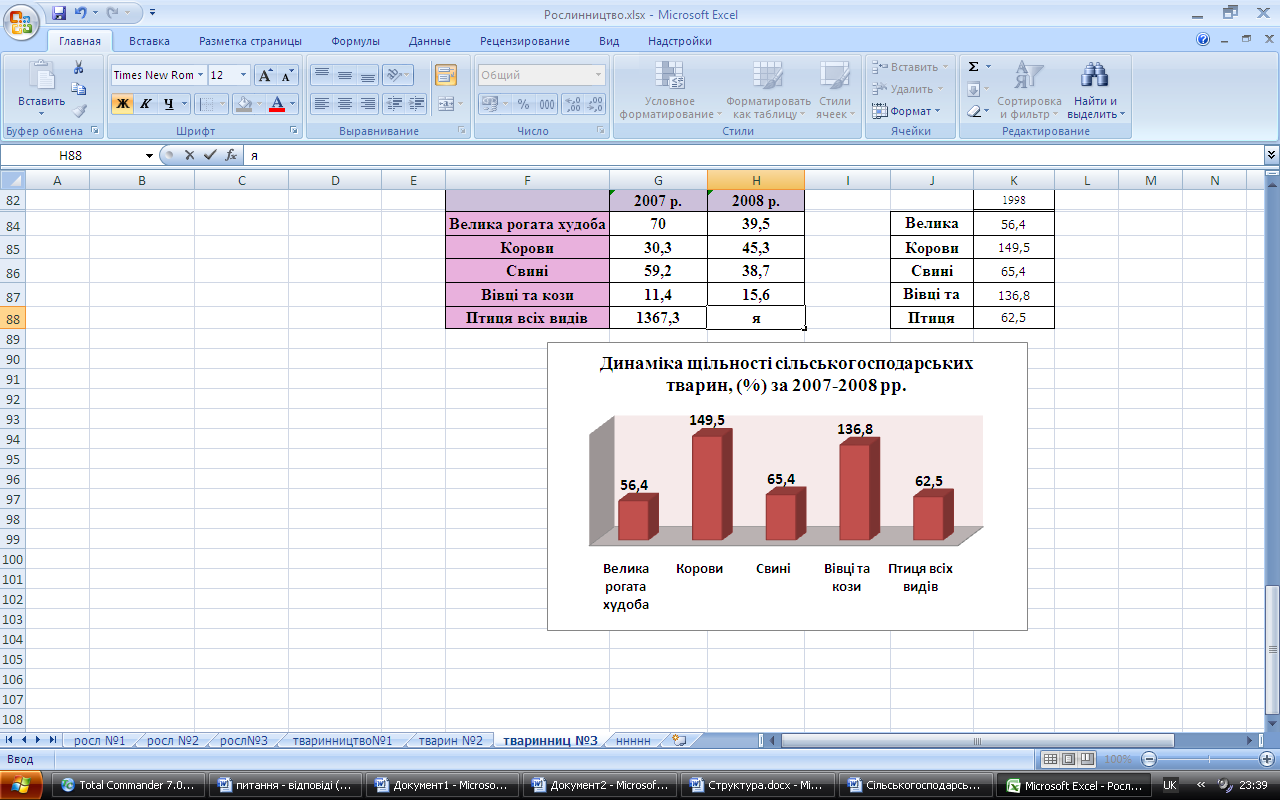
Task: Apply red font color with the A button
Action: point(278,104)
